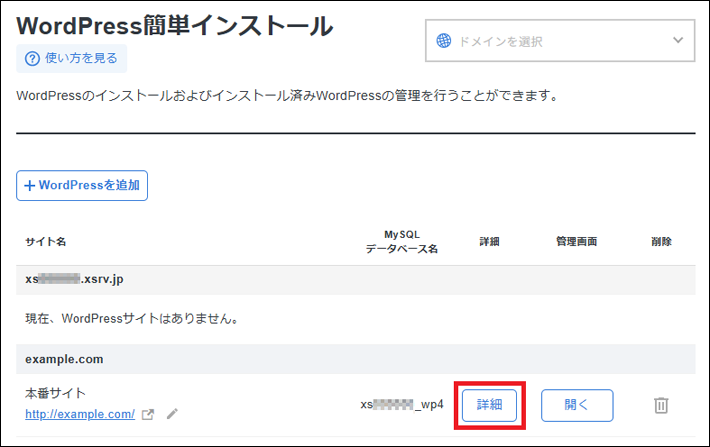Click the plus icon in WordPressを追加
The height and width of the screenshot is (447, 710).
click(x=29, y=186)
